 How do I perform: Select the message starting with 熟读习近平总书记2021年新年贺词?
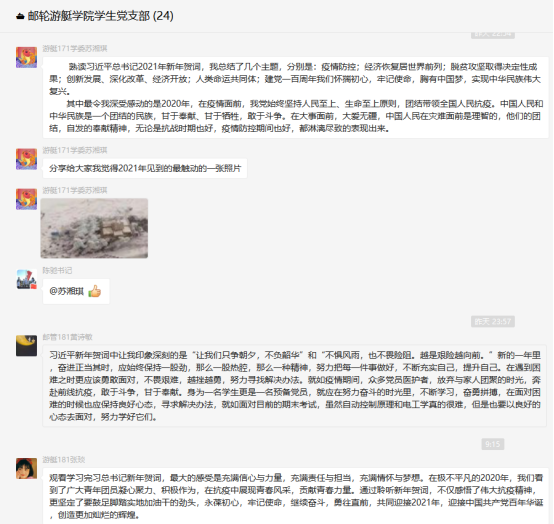[296, 98]
